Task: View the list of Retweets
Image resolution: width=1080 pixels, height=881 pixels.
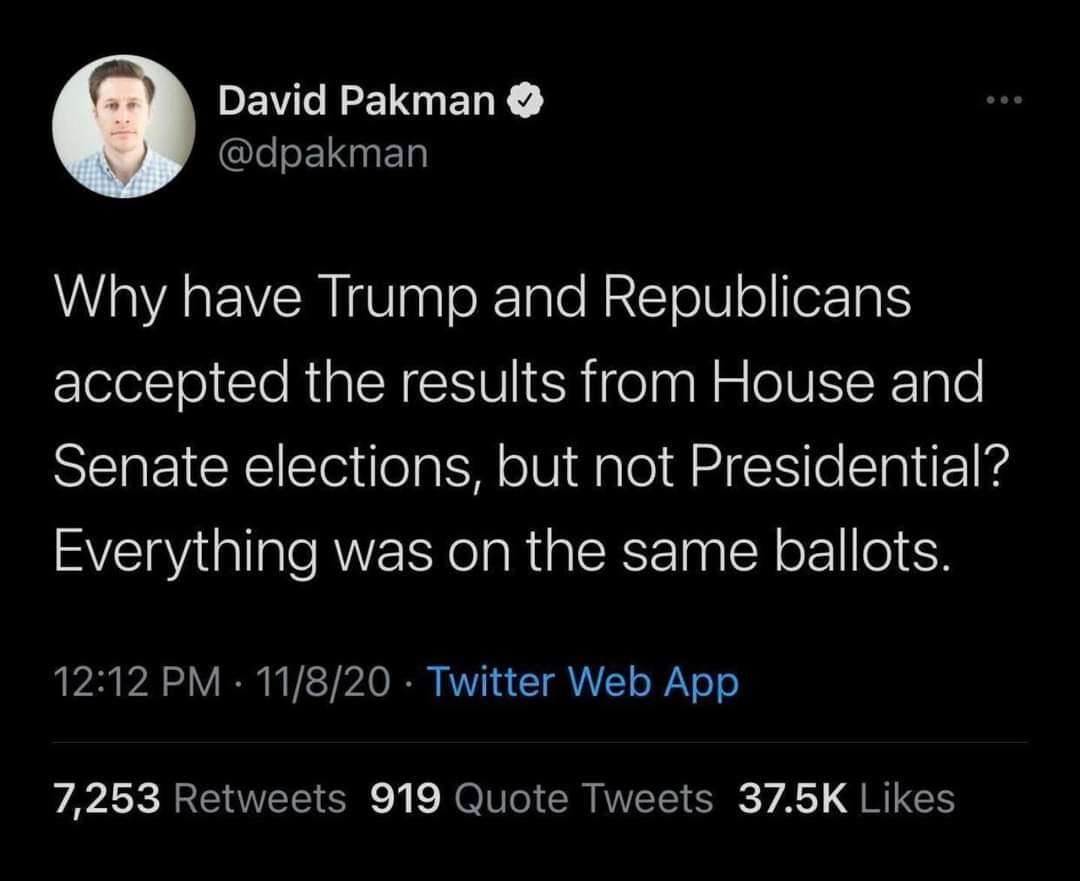Action: pos(260,798)
